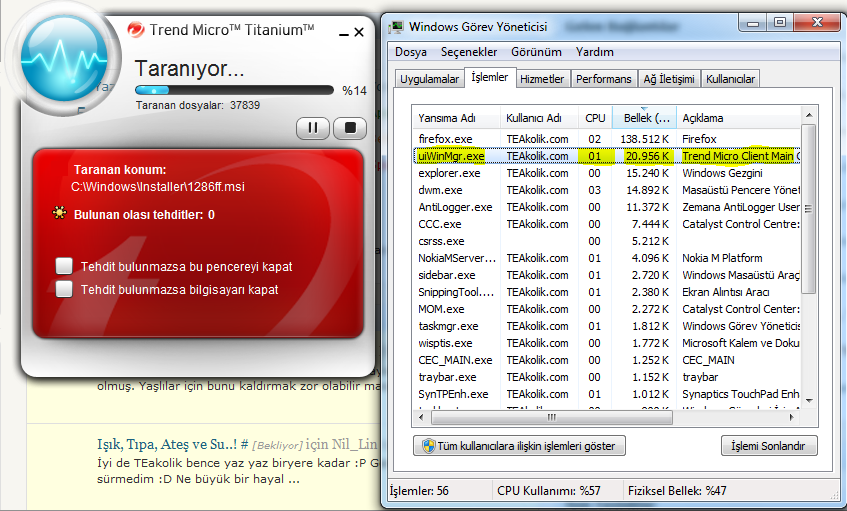Click 'İşlemler: 56' in status bar
The width and height of the screenshot is (847, 511).
tap(419, 491)
